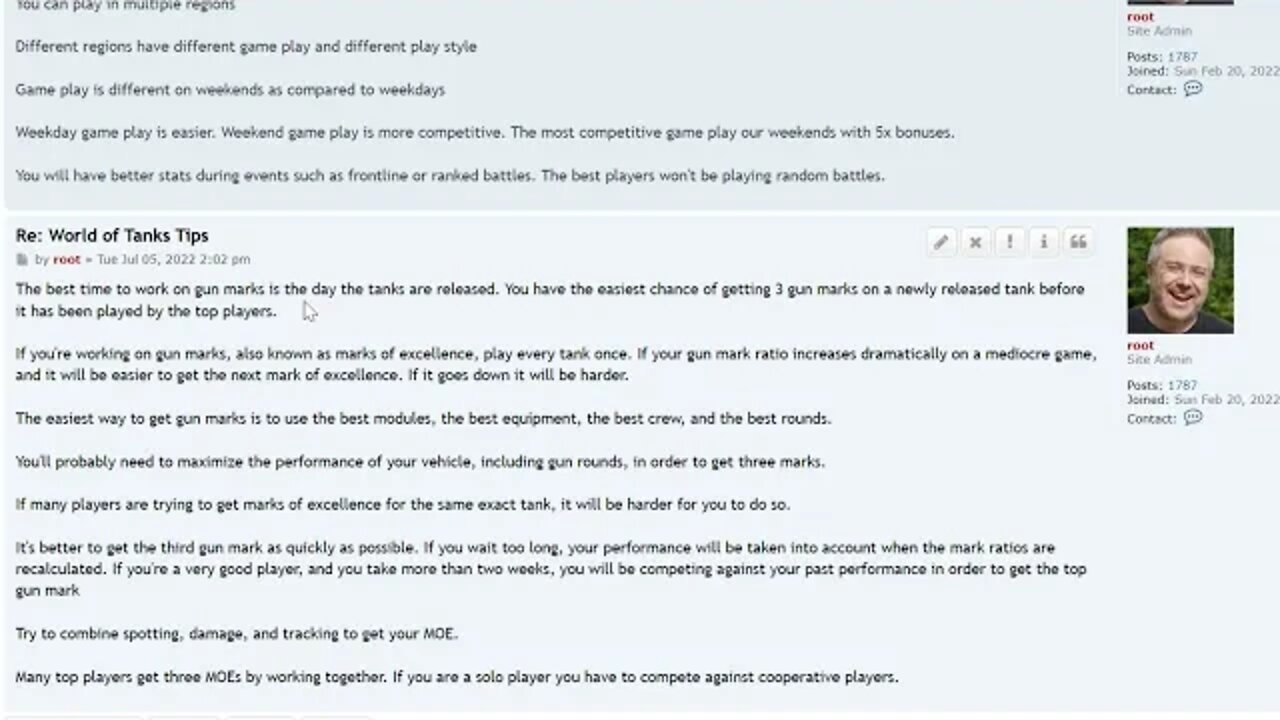Click the line about combining spotting, damage, and tracking

pyautogui.click(x=236, y=634)
